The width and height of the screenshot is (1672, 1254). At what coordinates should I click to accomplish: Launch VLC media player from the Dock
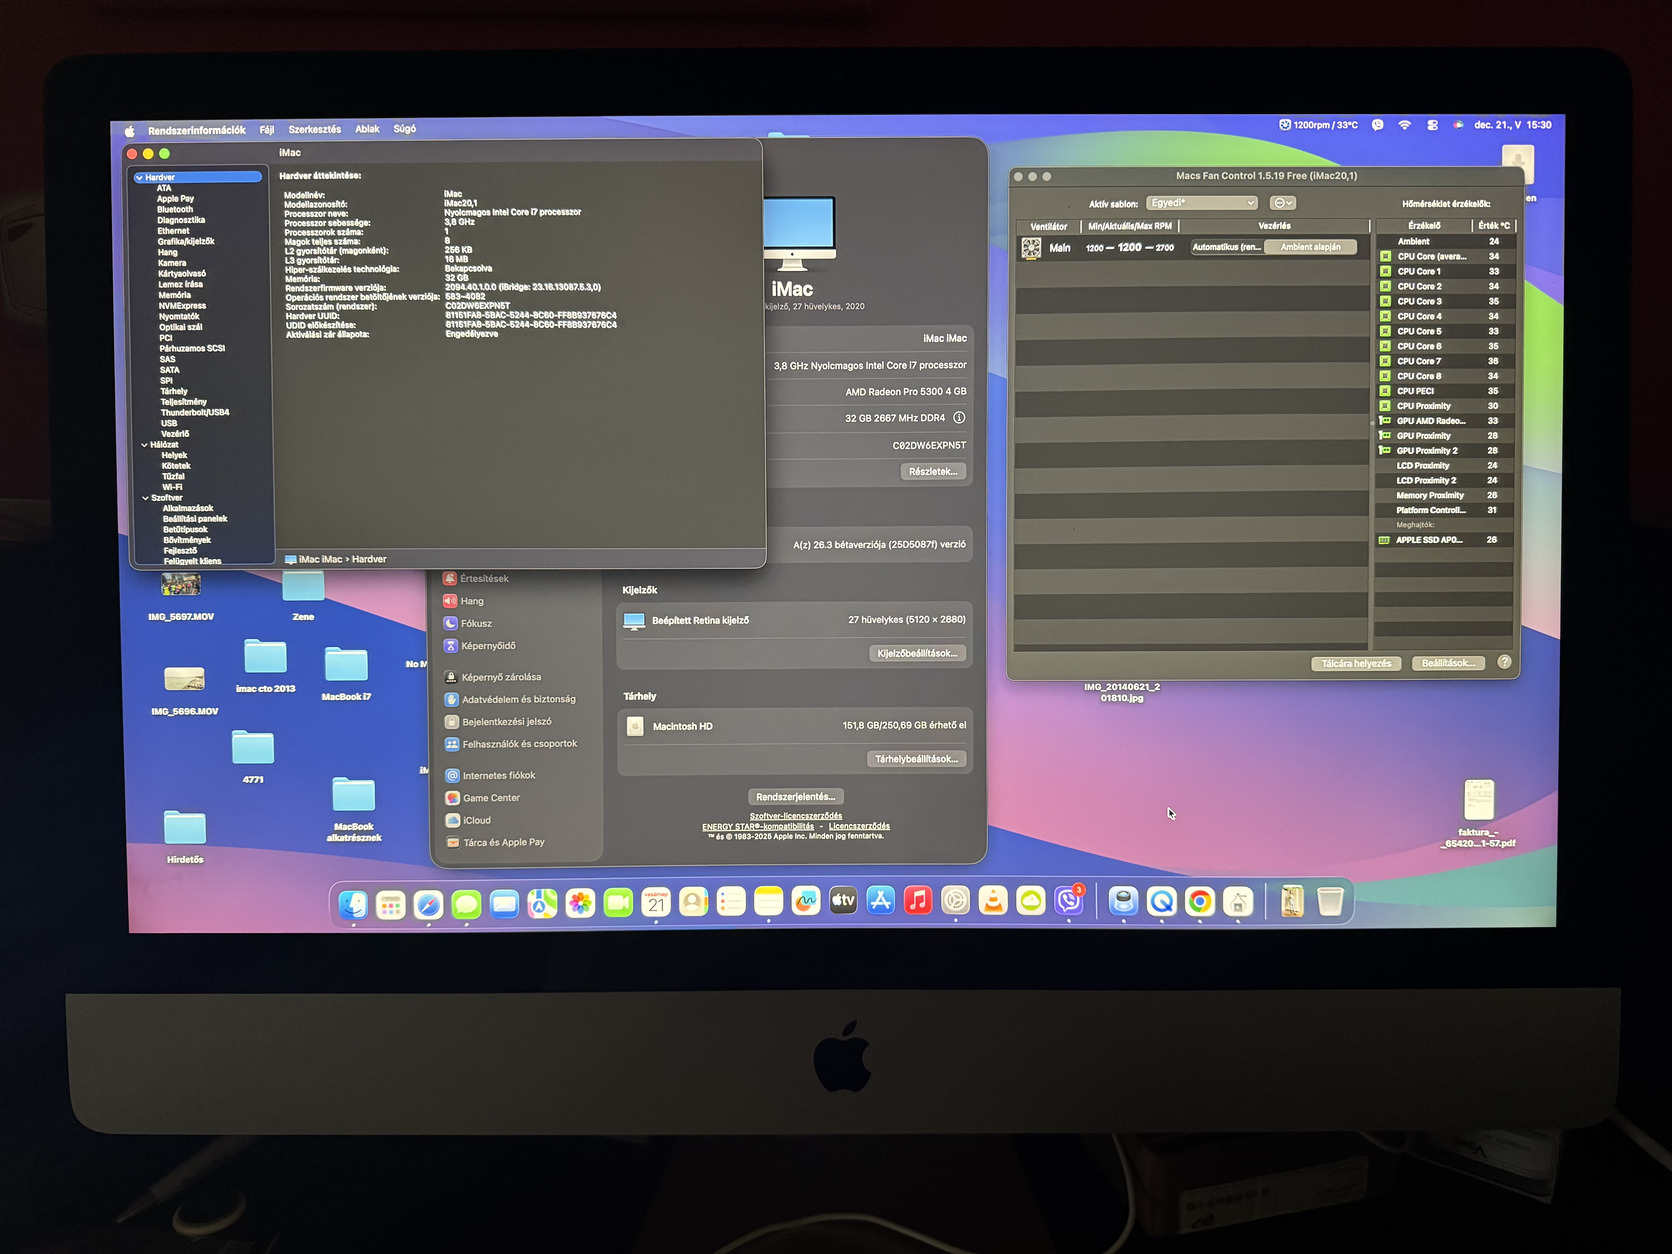pyautogui.click(x=993, y=901)
